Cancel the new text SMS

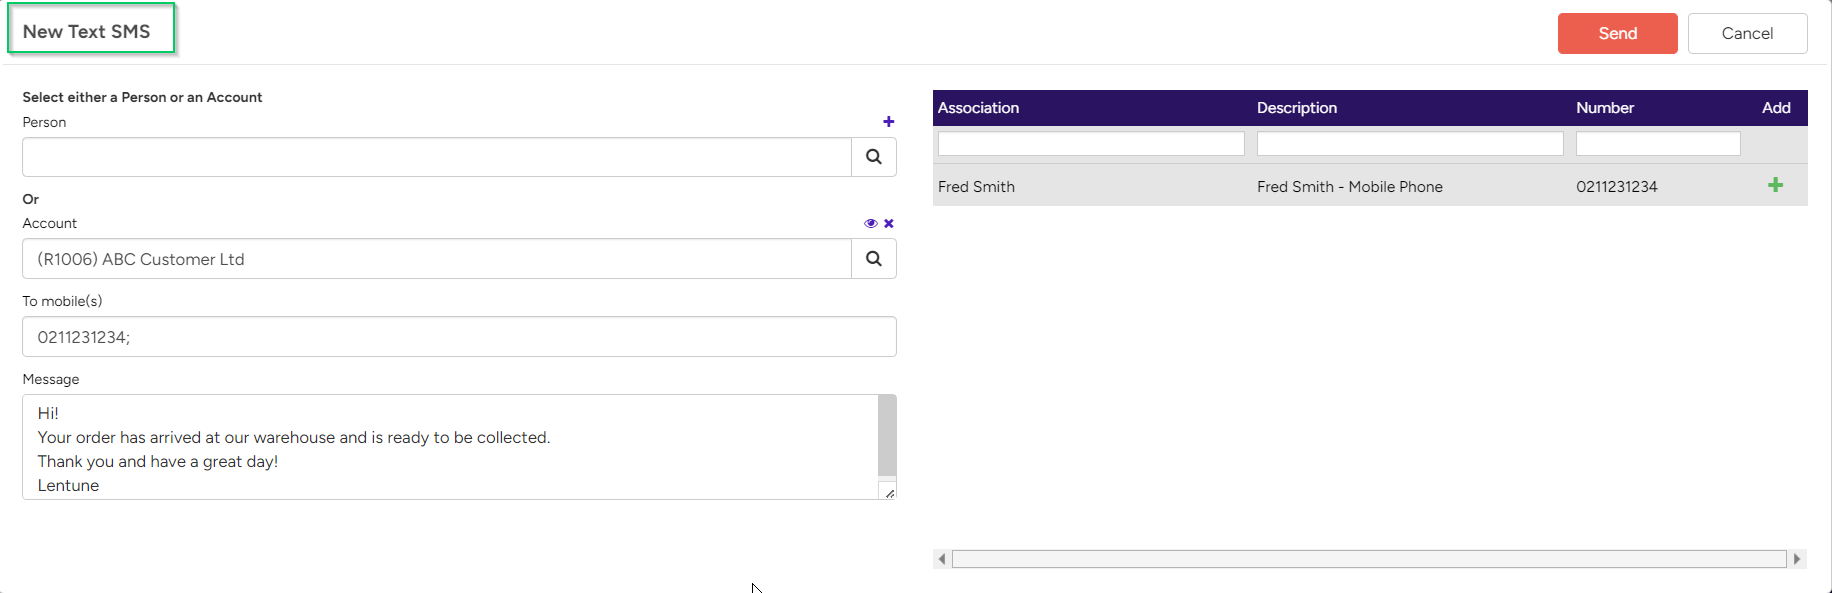[1747, 33]
